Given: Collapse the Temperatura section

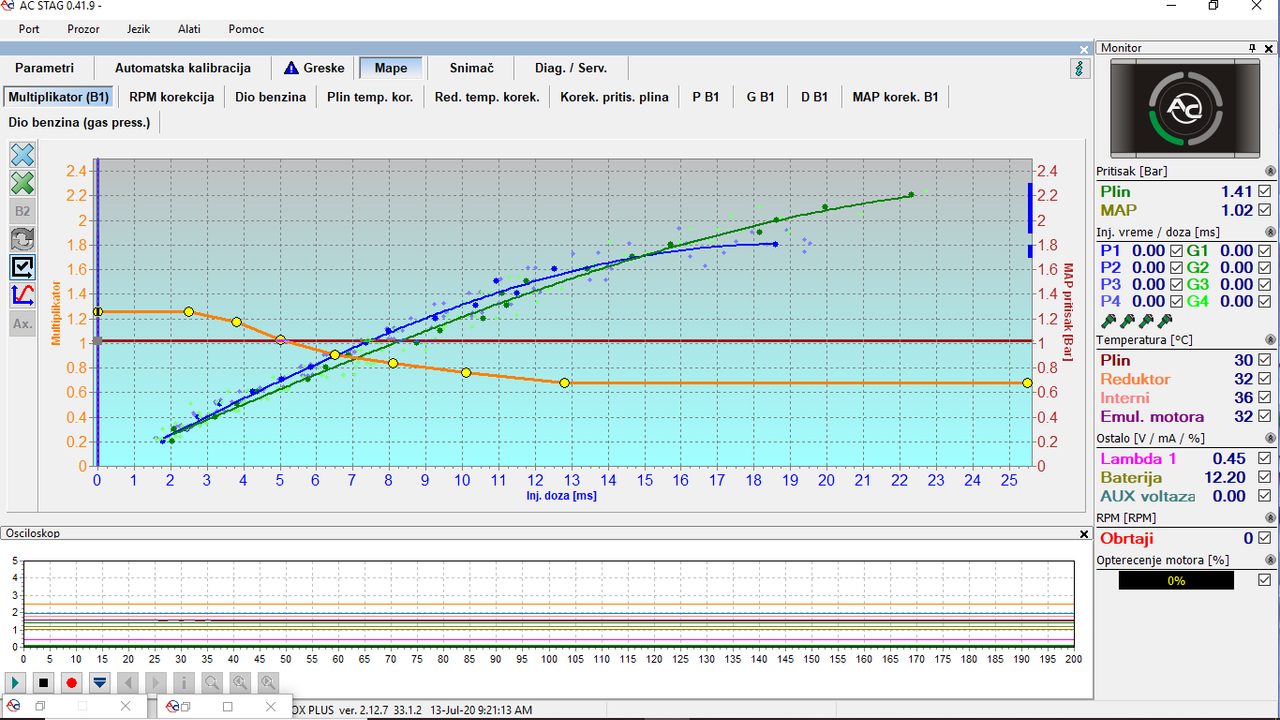Looking at the screenshot, I should (1271, 341).
